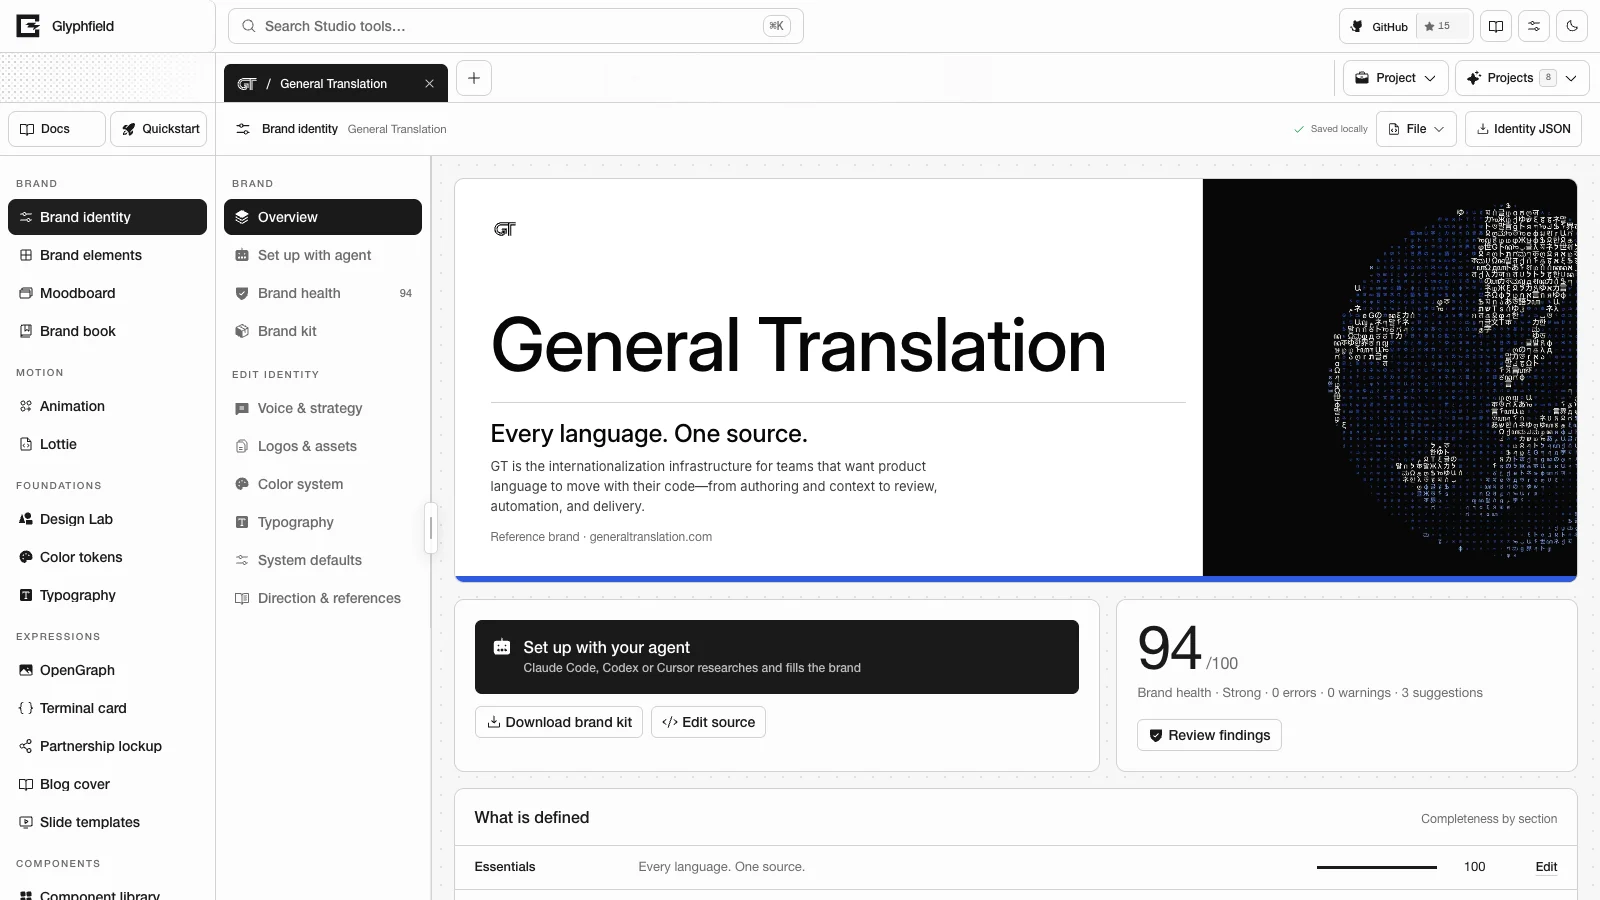This screenshot has width=1600, height=900.
Task: Open Color tokens
Action: 107,557
